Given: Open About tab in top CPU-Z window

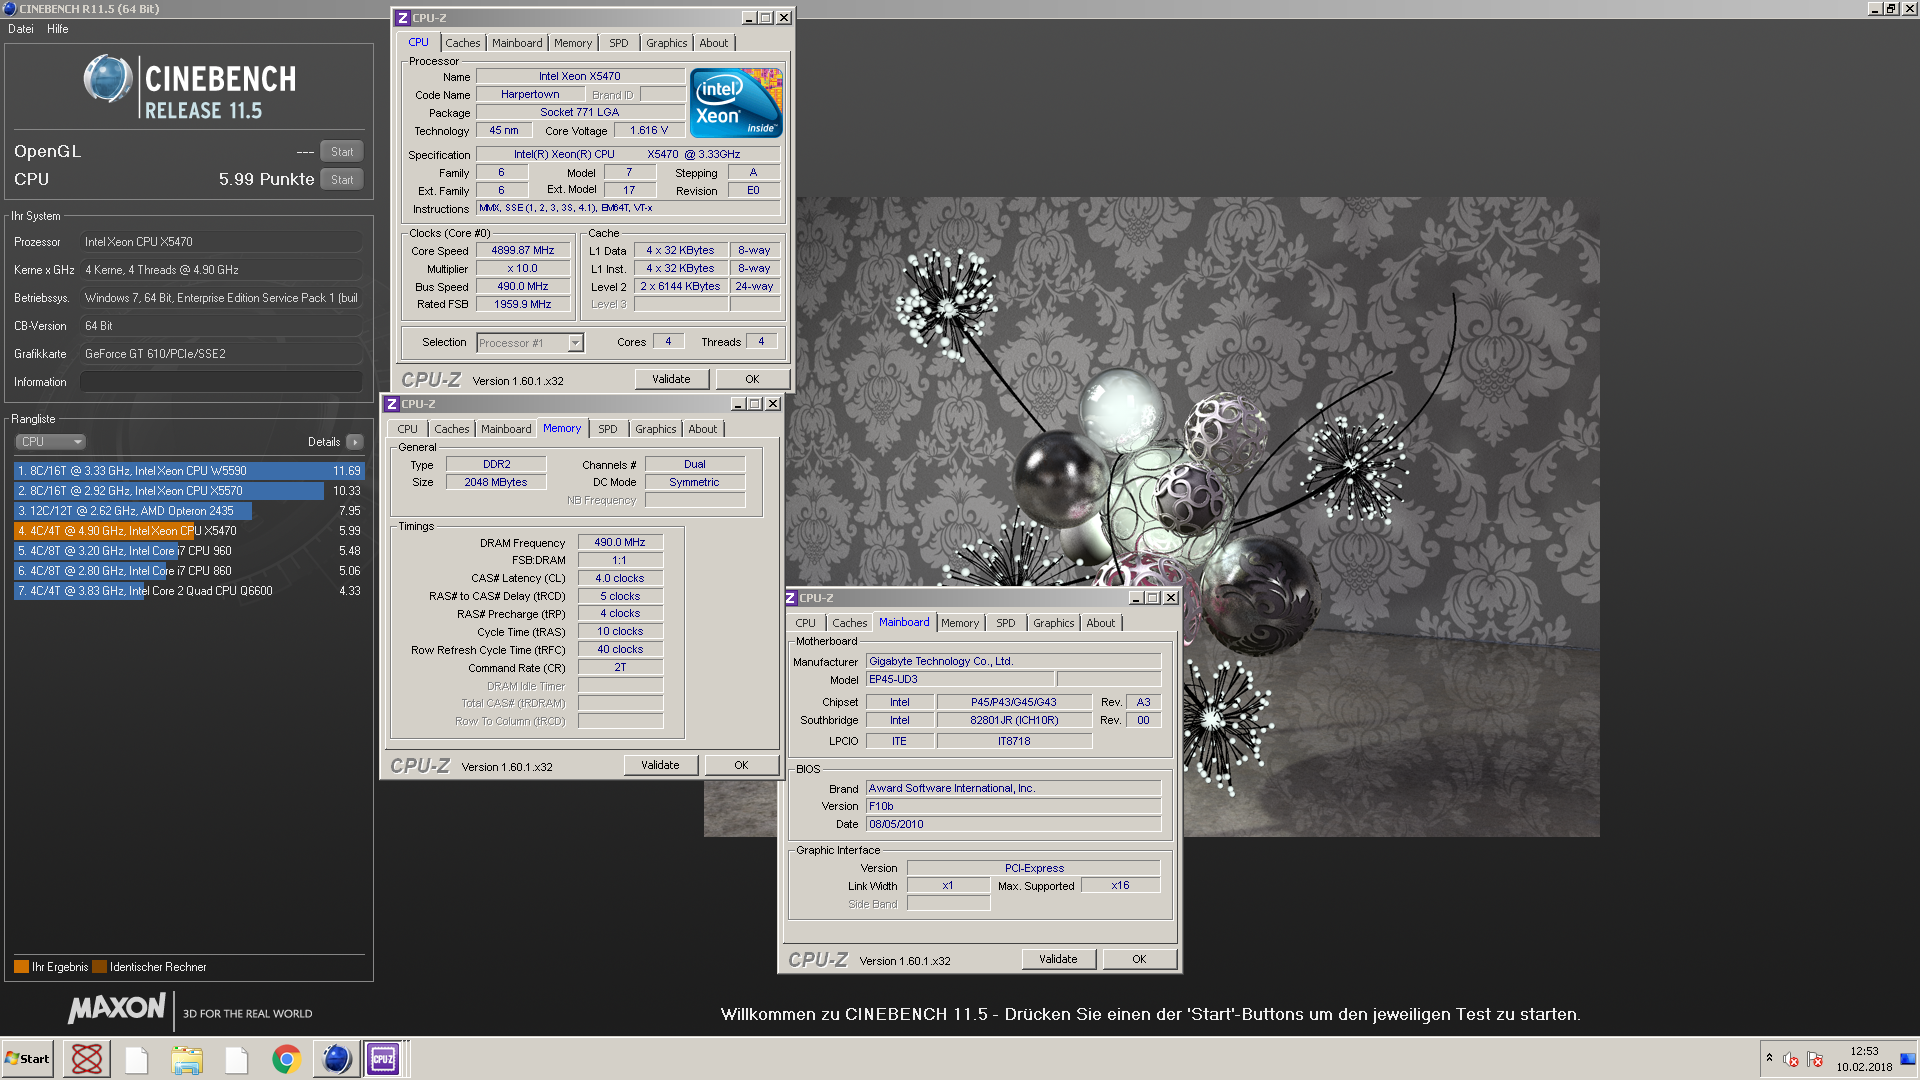Looking at the screenshot, I should [713, 43].
